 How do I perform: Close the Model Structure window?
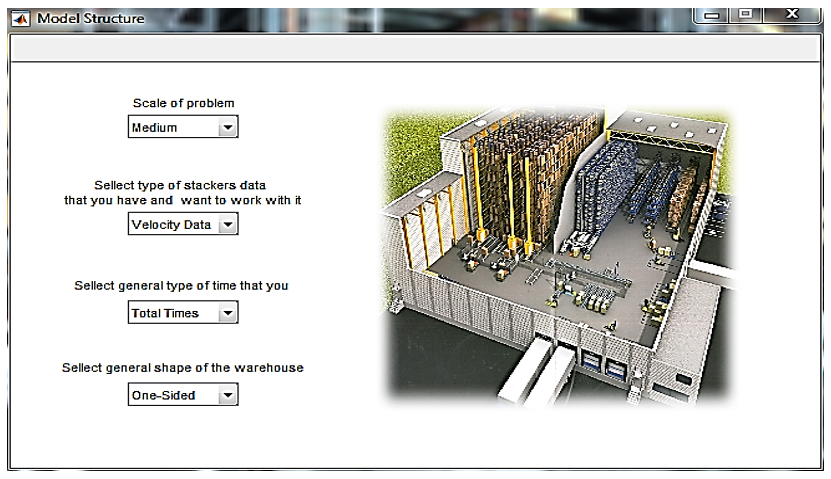[x=792, y=14]
